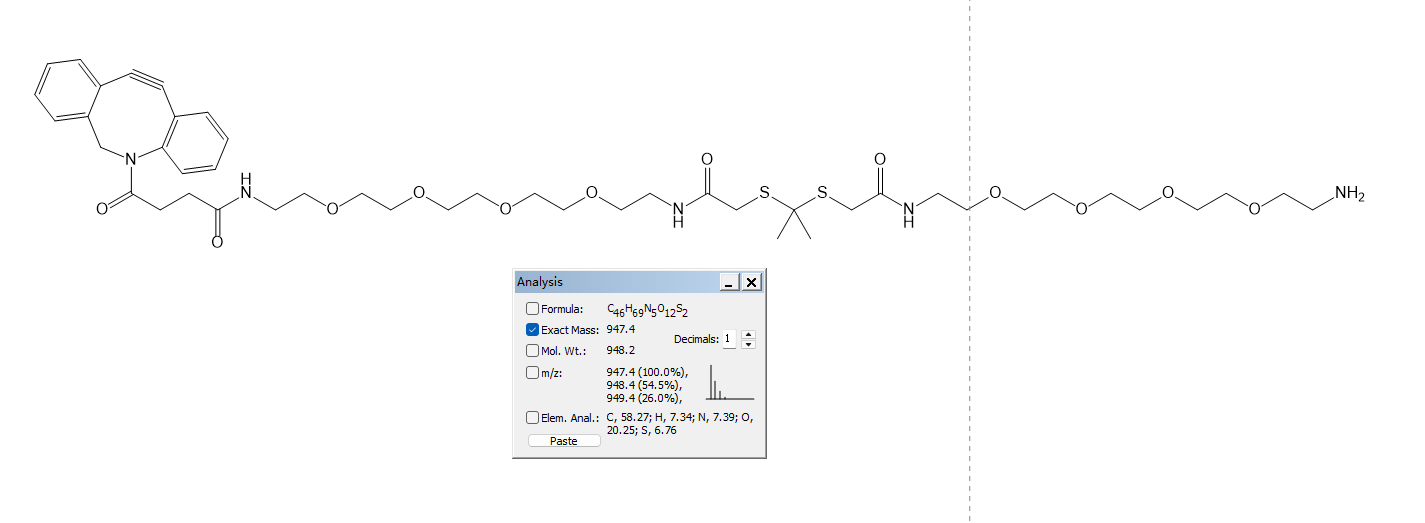Click the exact mass value 947.4
This screenshot has height=523, width=1425.
(621, 330)
